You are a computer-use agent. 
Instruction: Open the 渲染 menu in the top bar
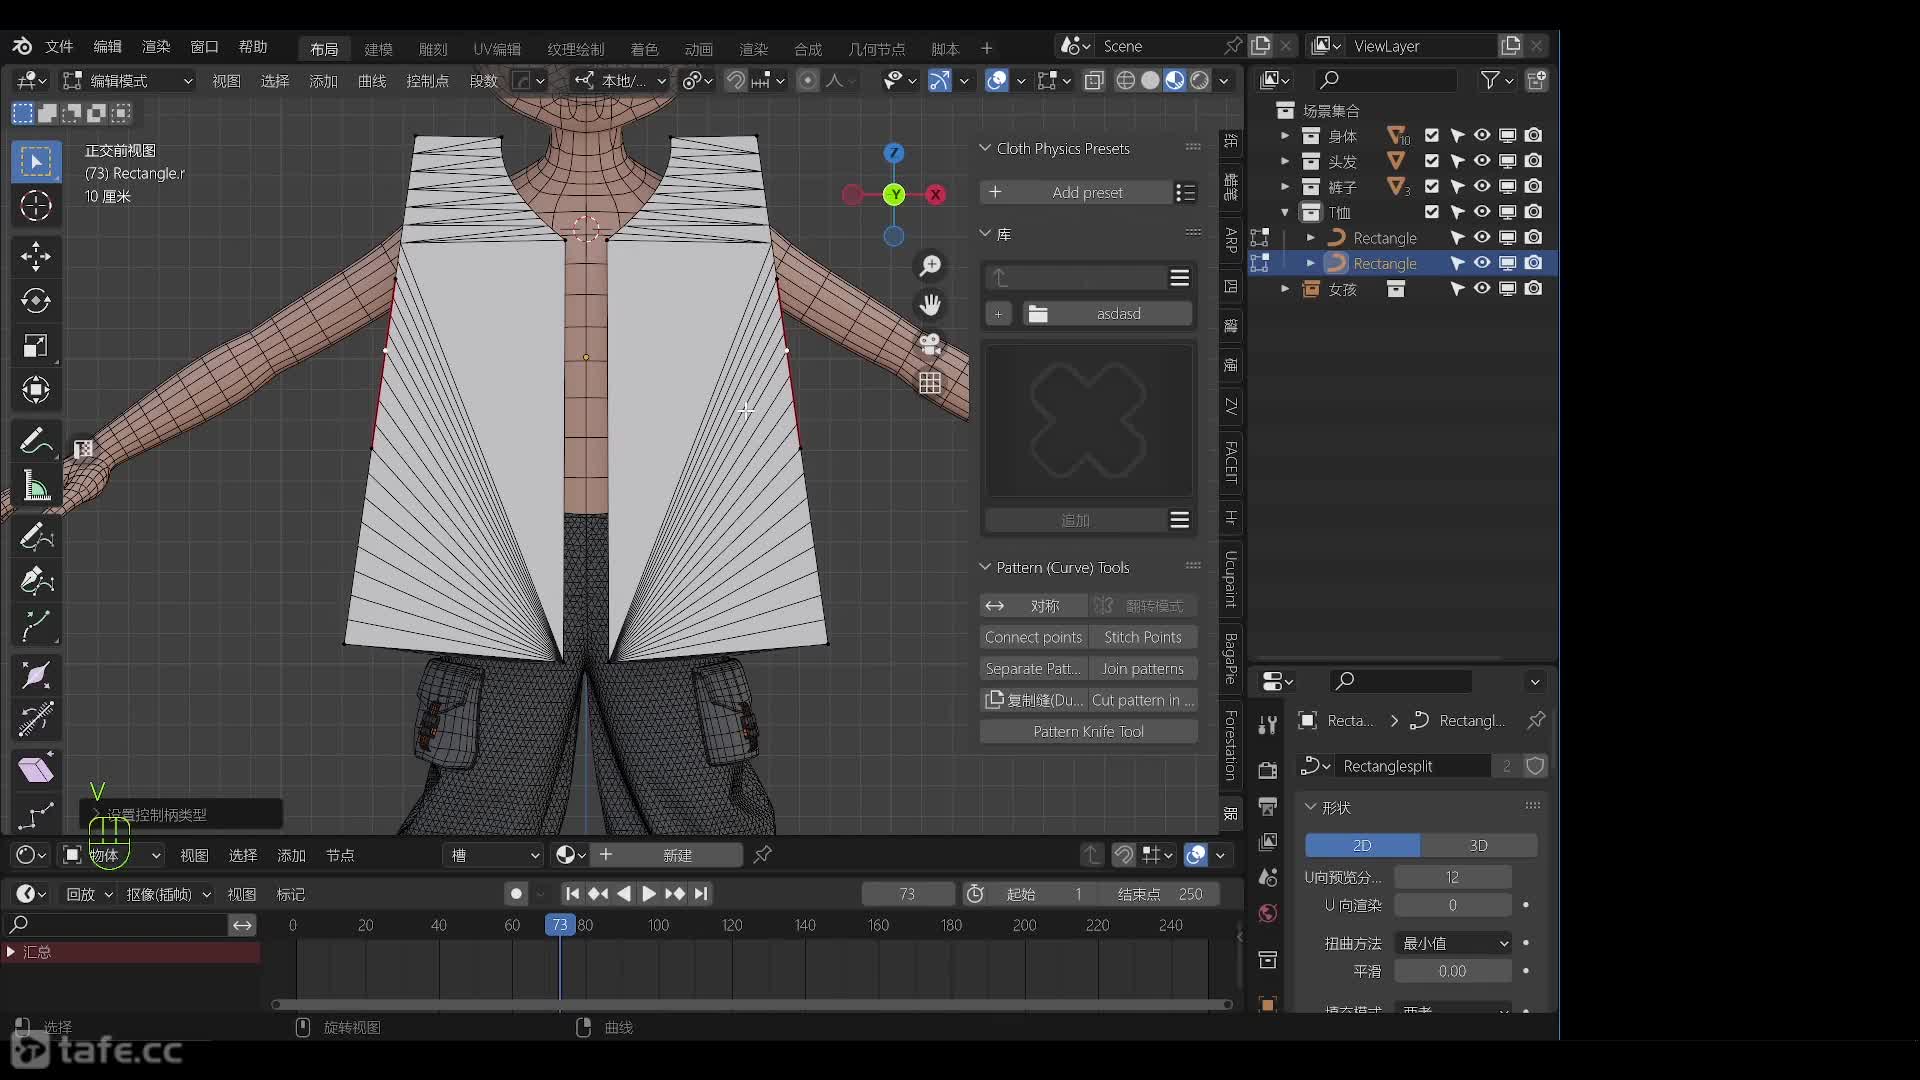click(156, 46)
